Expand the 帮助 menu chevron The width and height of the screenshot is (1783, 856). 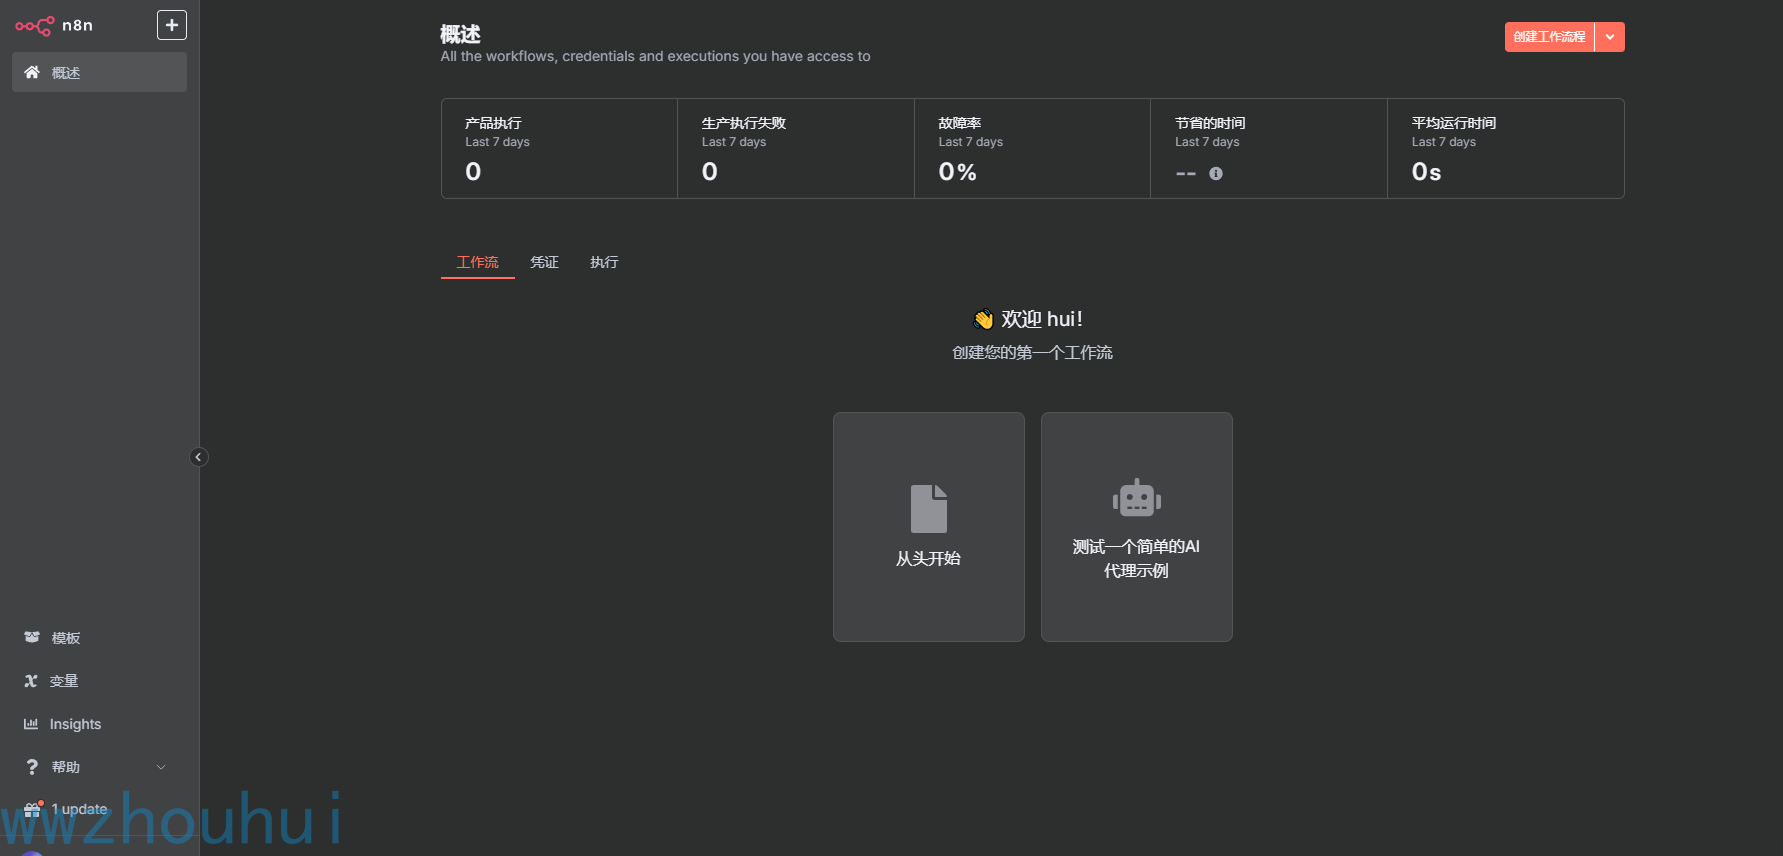point(161,767)
